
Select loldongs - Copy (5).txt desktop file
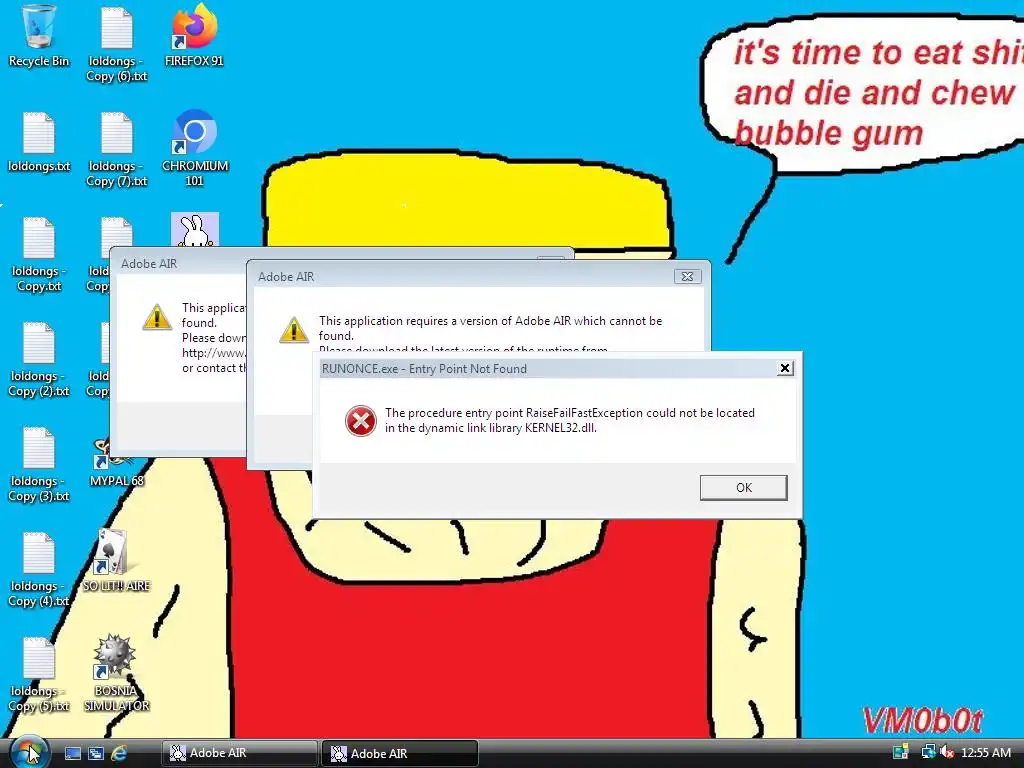click(39, 675)
